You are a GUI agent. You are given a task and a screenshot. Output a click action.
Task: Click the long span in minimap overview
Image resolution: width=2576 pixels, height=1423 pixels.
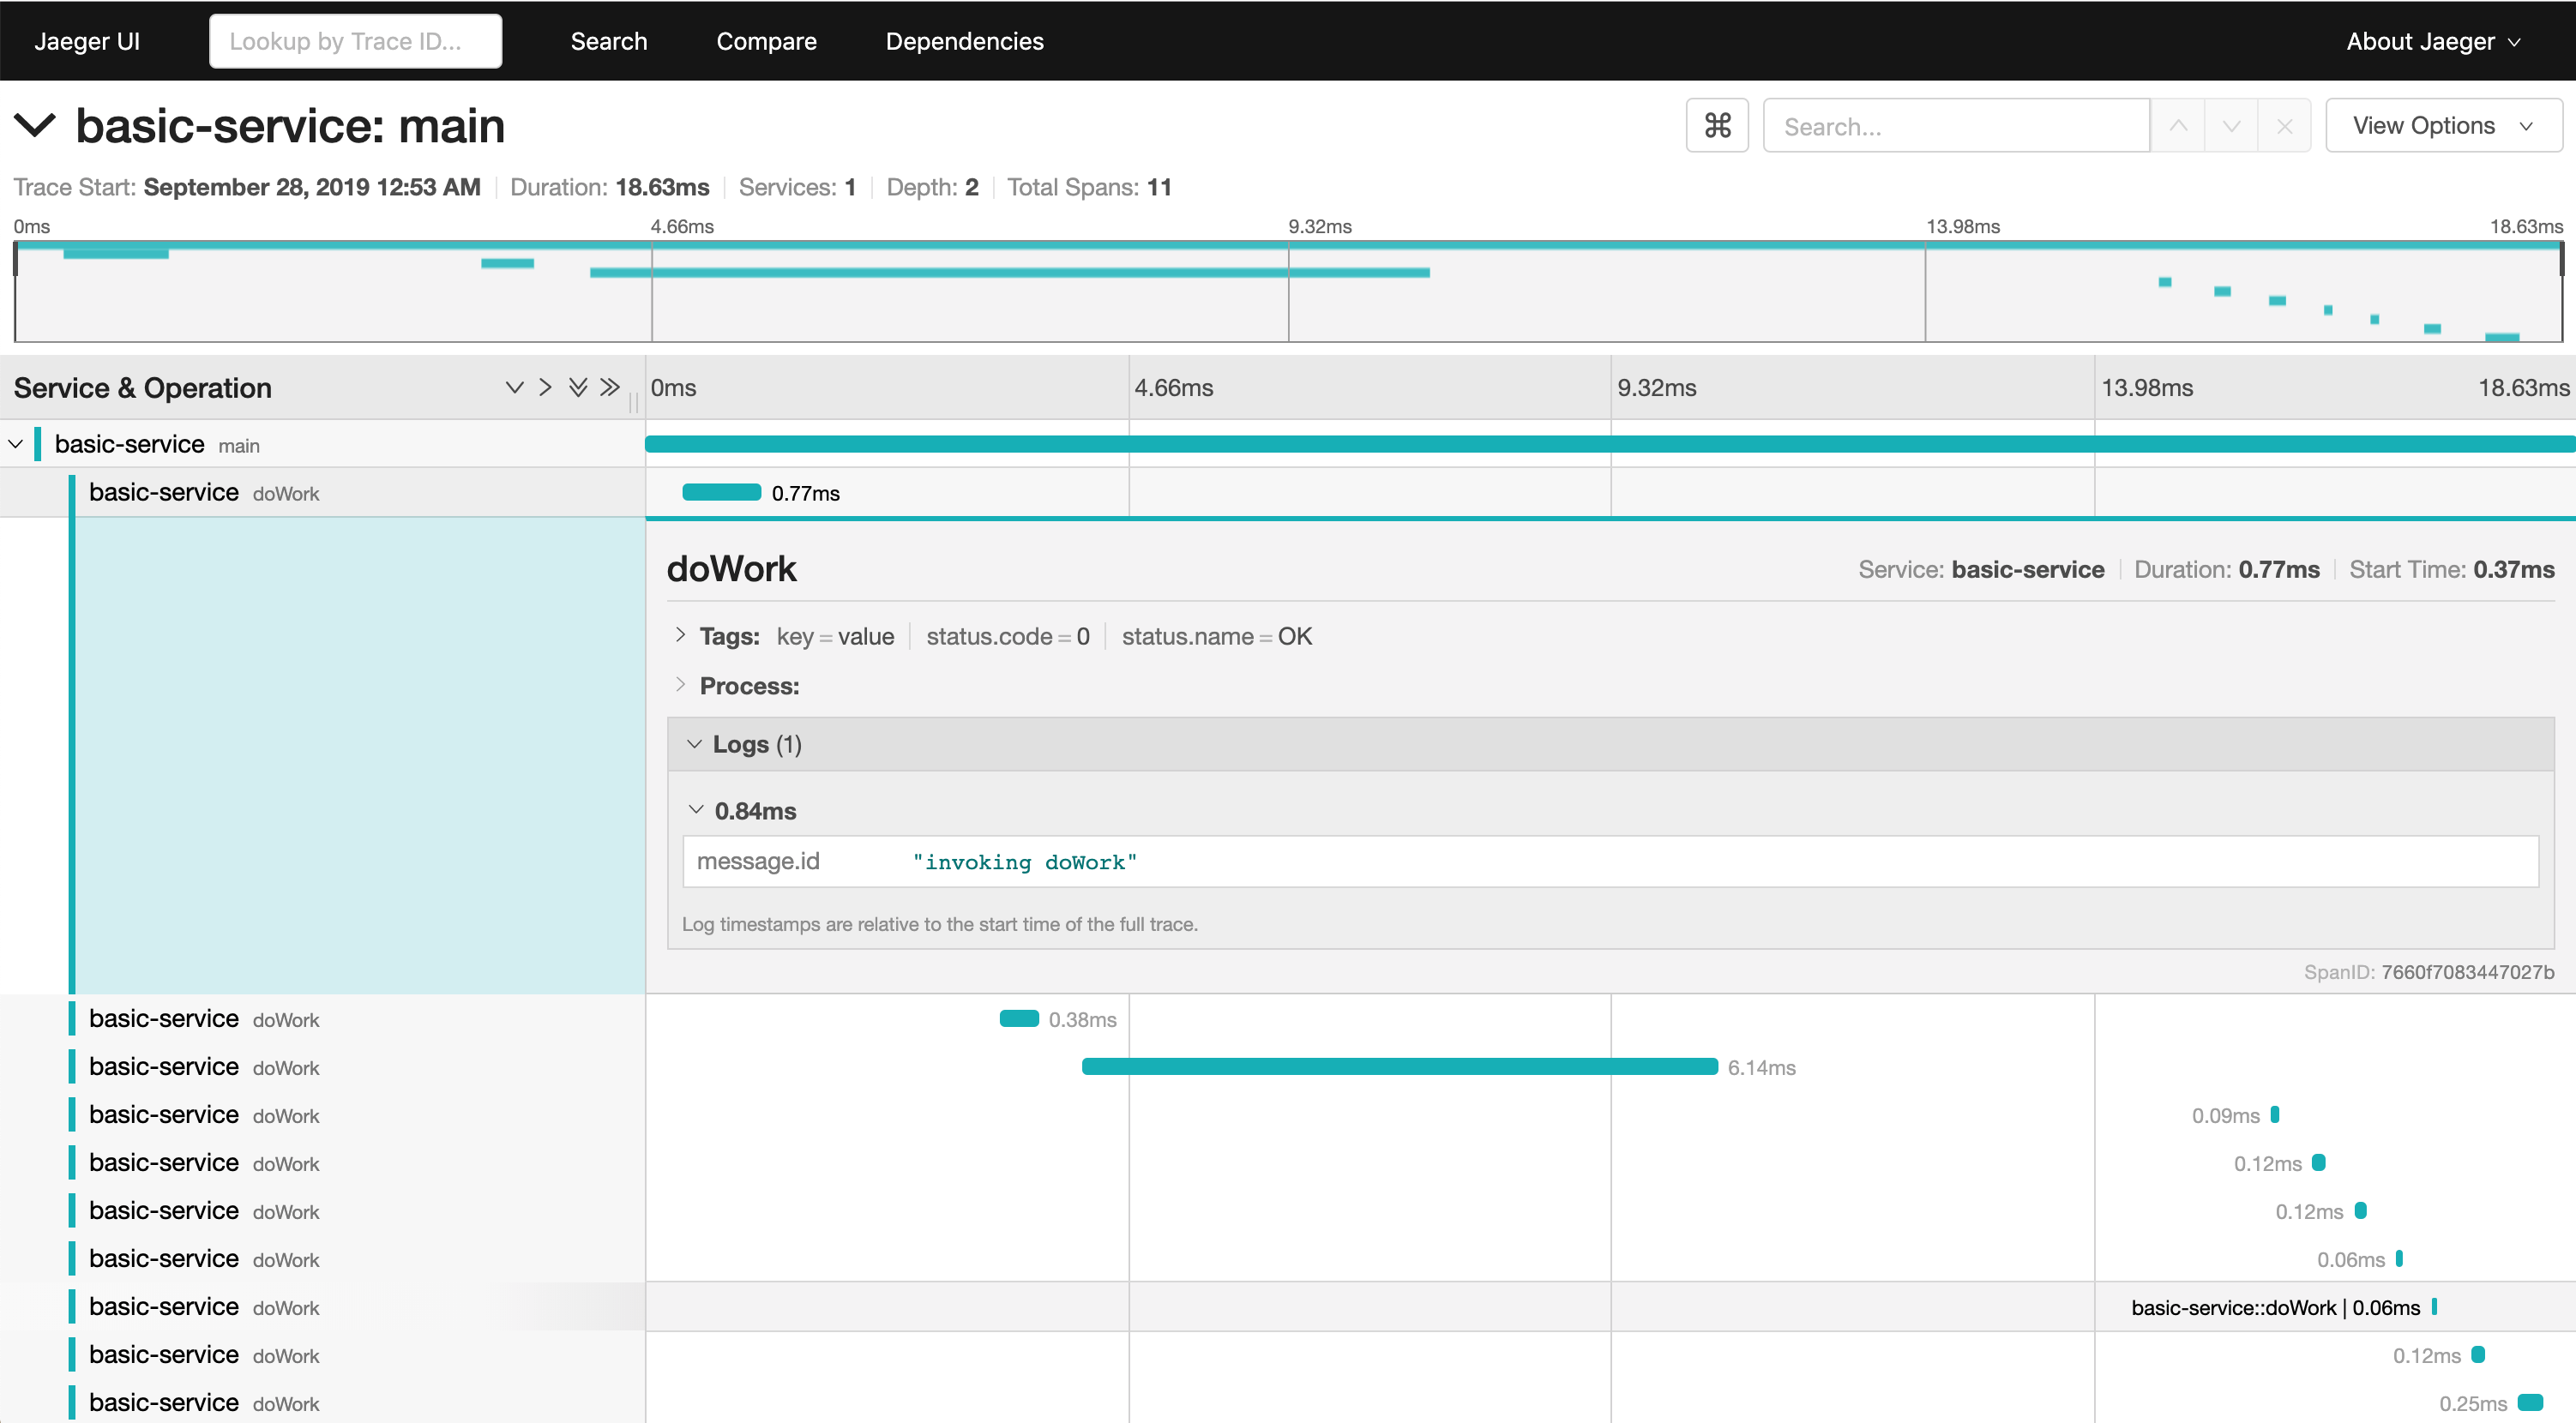[1009, 272]
